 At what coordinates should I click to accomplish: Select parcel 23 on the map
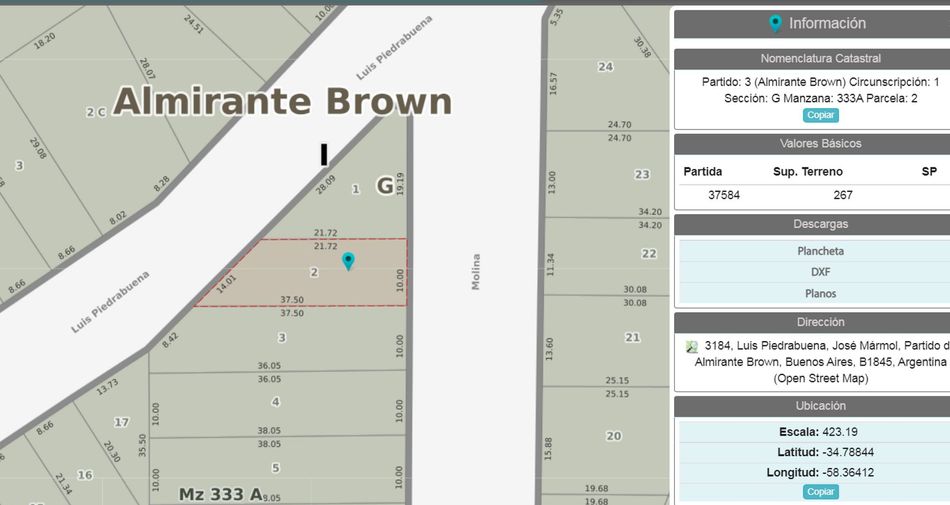(x=642, y=174)
